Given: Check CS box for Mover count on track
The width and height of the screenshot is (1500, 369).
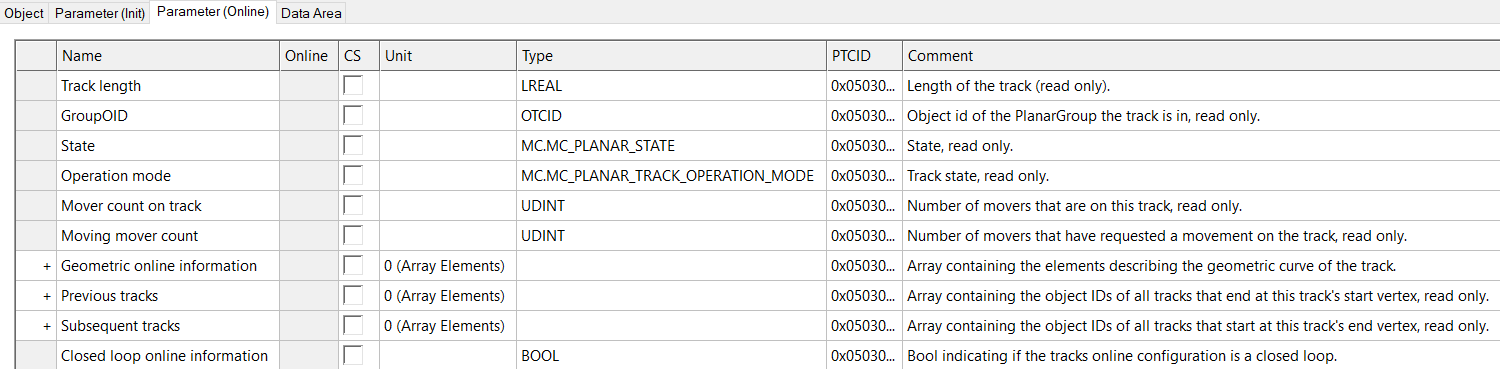Looking at the screenshot, I should [353, 206].
